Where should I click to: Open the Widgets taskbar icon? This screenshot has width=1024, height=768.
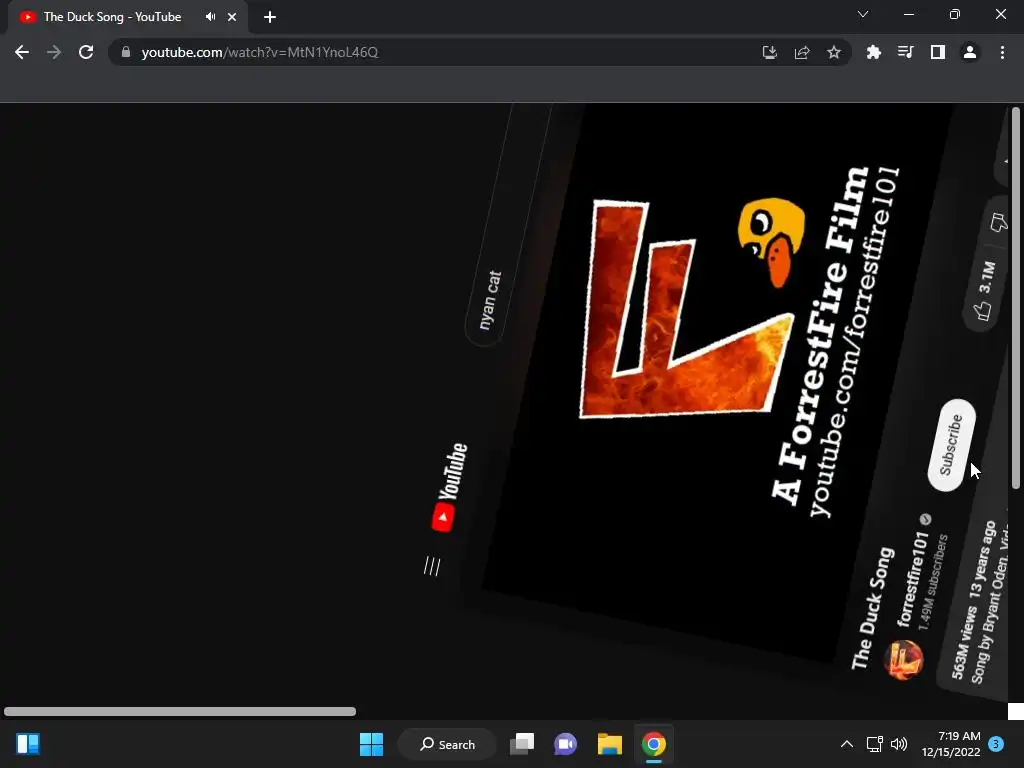27,744
